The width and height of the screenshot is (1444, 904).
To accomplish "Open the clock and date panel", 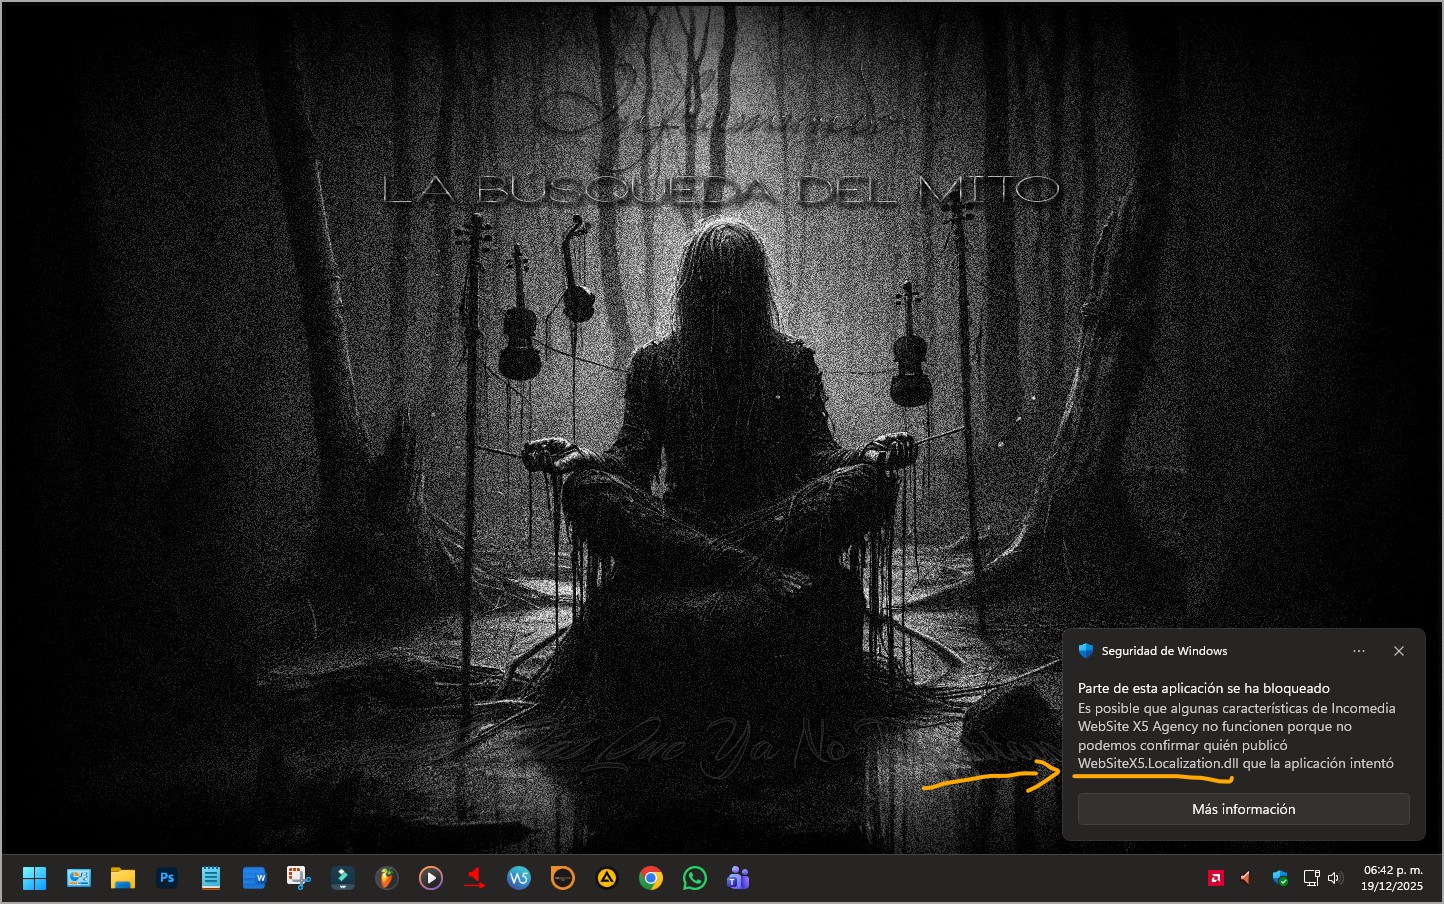I will click(1392, 879).
